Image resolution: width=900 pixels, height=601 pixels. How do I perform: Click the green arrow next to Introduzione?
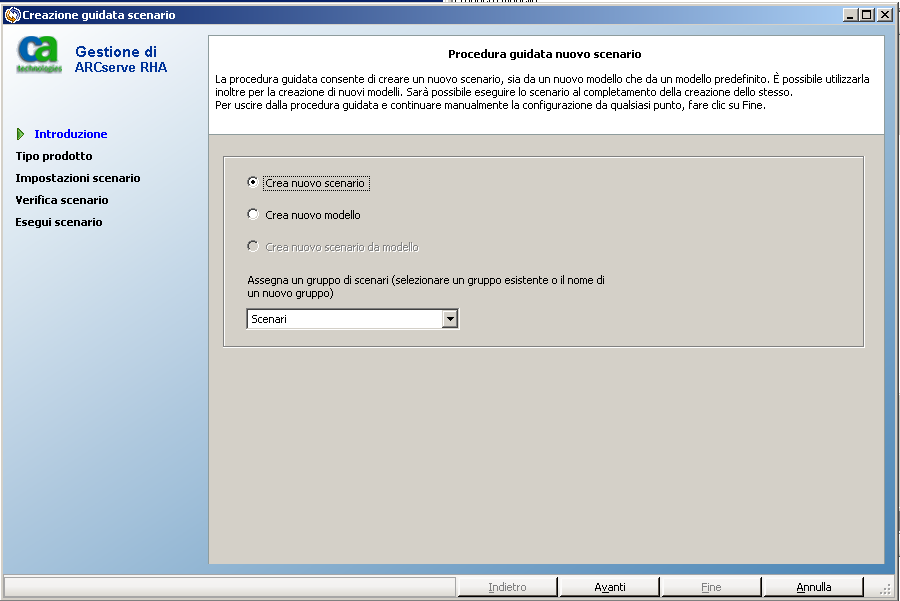point(21,134)
